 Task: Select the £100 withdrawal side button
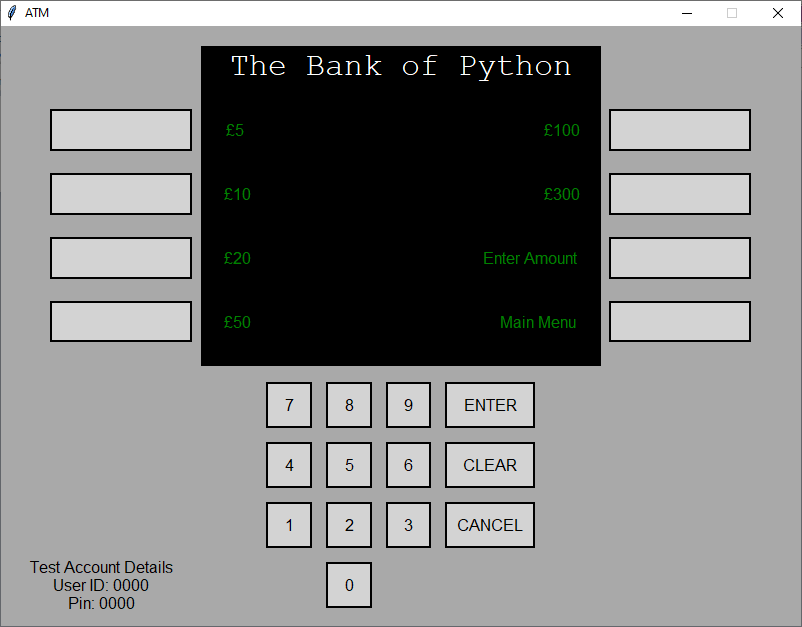[x=679, y=130]
